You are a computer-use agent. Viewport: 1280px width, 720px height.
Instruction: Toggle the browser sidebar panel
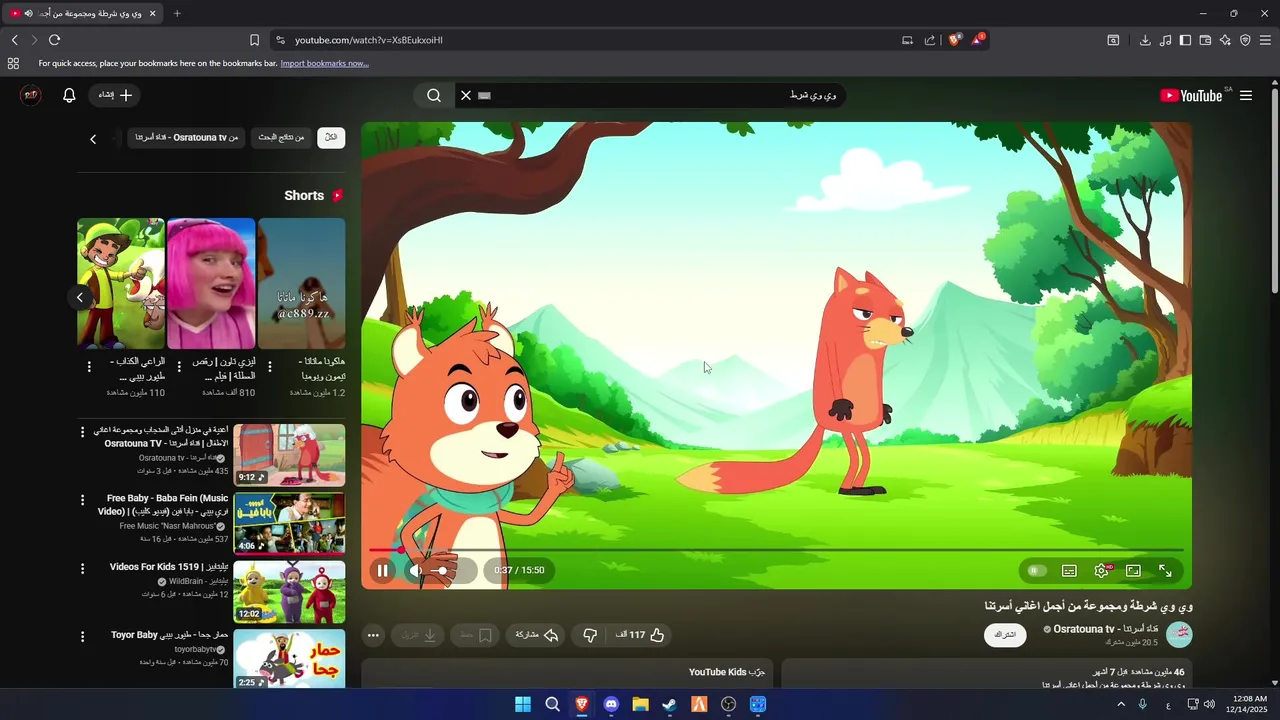(1185, 40)
